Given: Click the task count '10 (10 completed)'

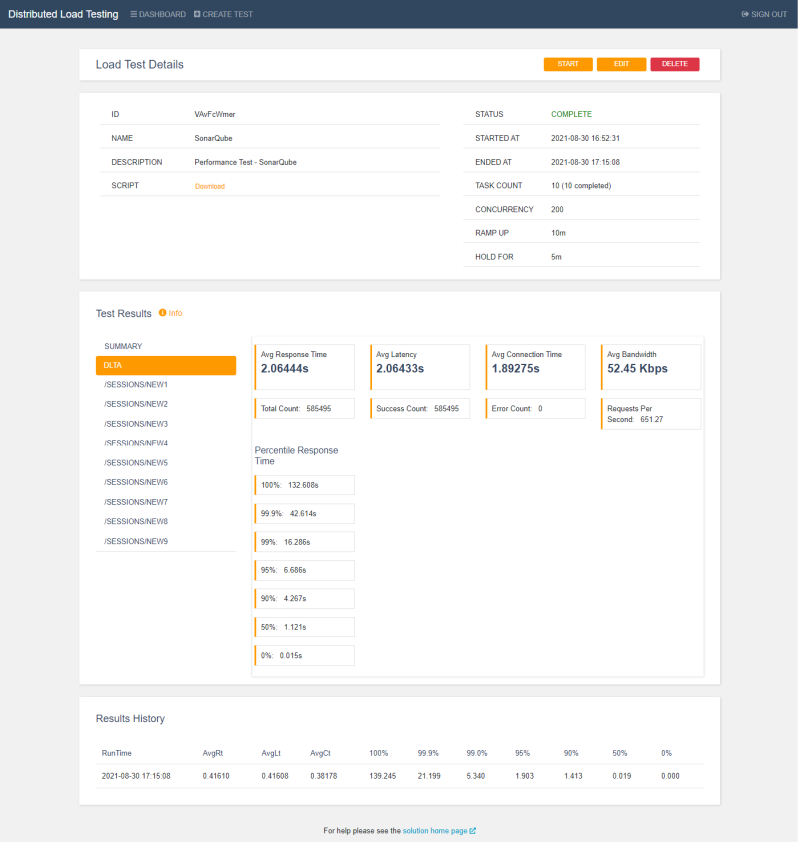Looking at the screenshot, I should (581, 185).
